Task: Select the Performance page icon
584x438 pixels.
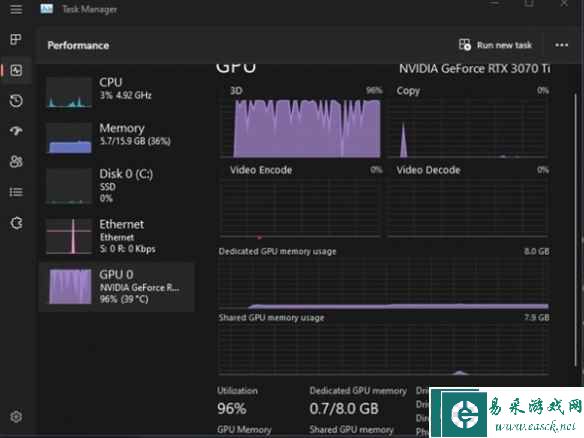Action: 16,70
